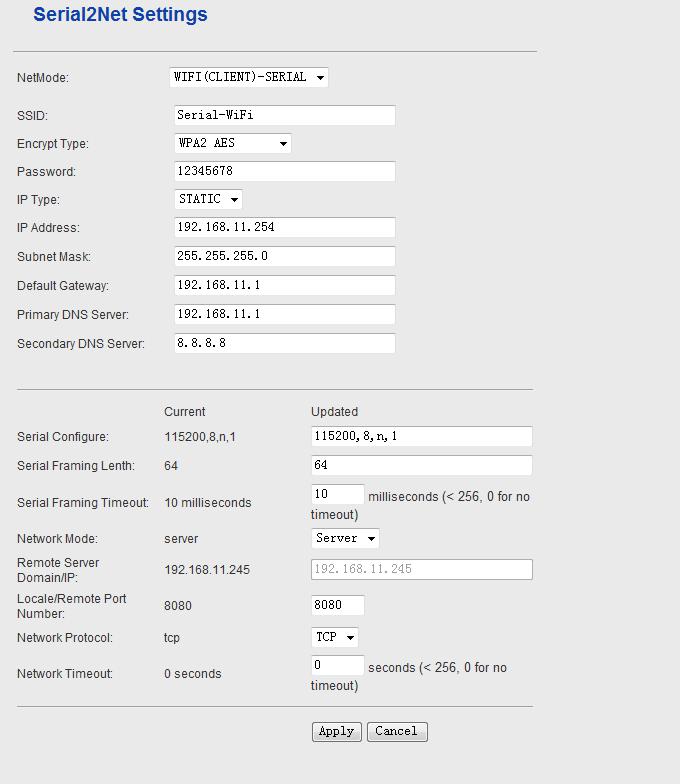Select the IP Address field

pyautogui.click(x=284, y=228)
